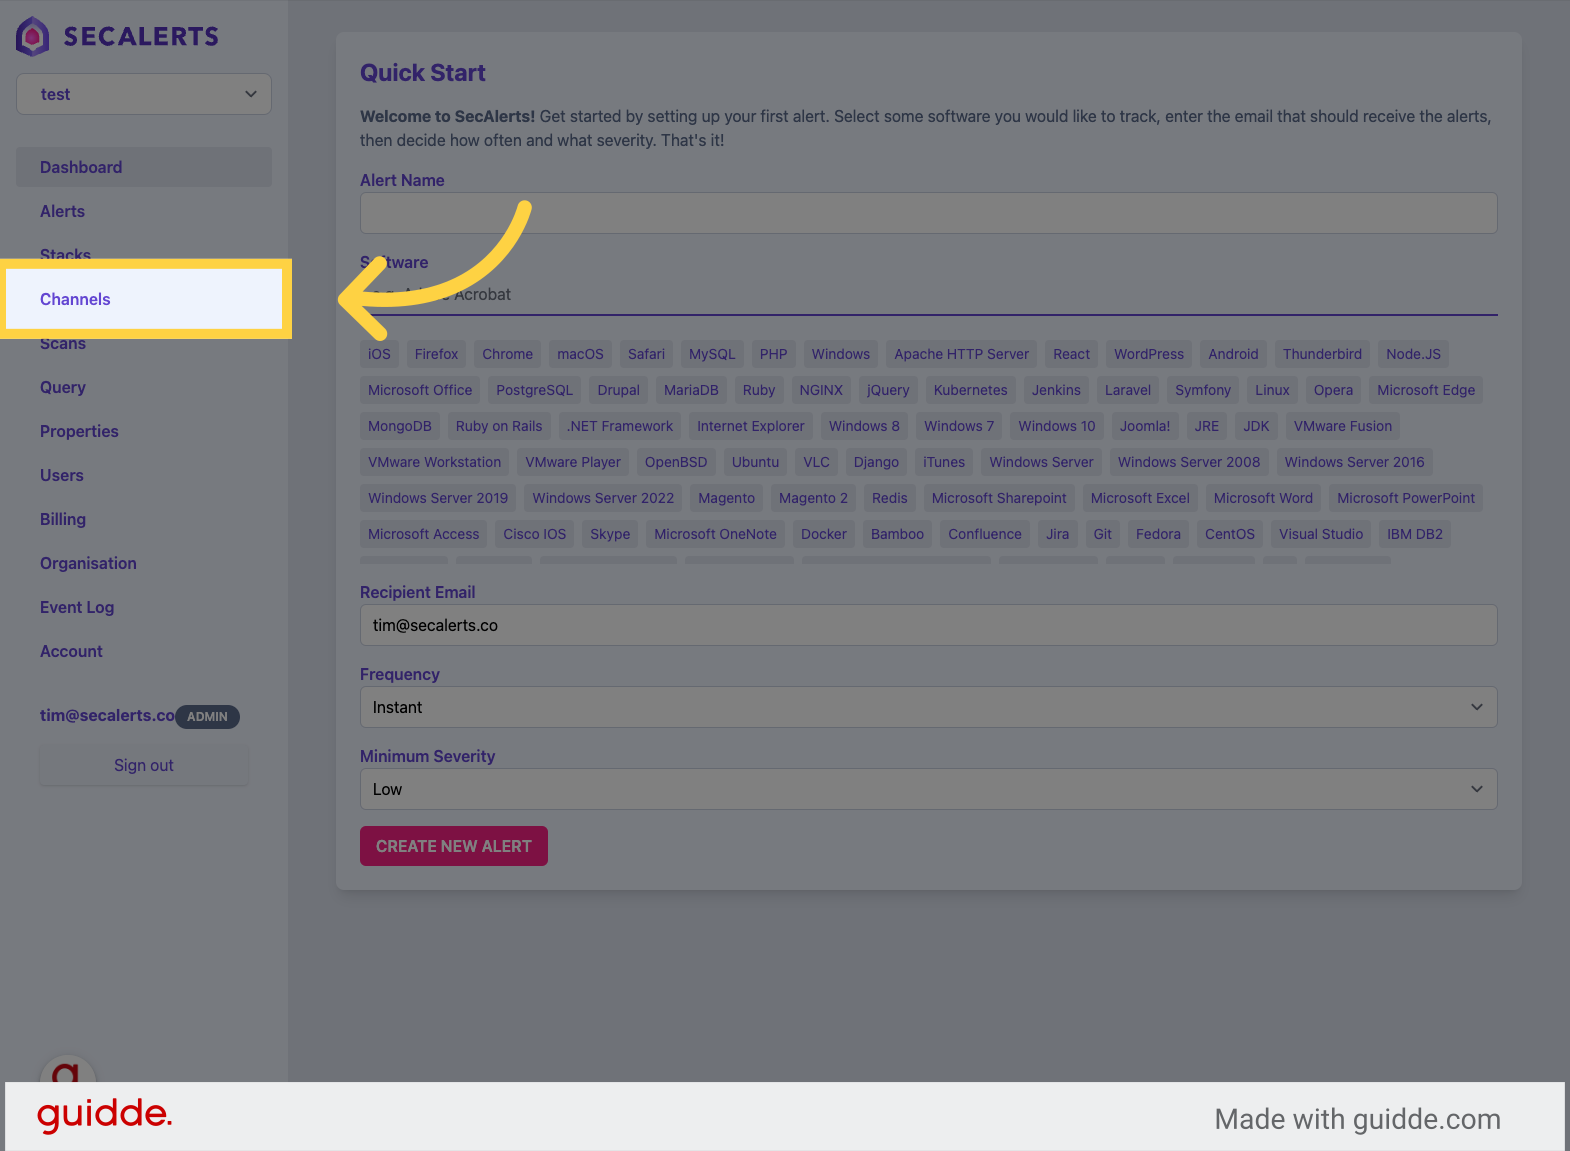Select the VMware Workstation tag

435,462
